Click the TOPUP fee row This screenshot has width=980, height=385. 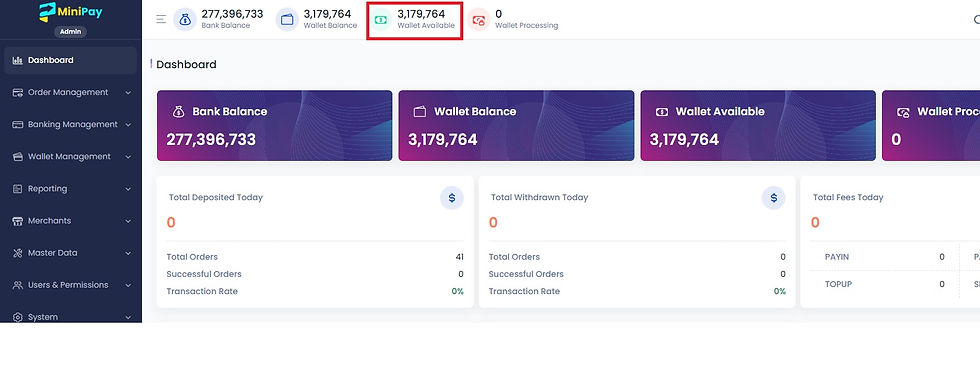pos(884,284)
